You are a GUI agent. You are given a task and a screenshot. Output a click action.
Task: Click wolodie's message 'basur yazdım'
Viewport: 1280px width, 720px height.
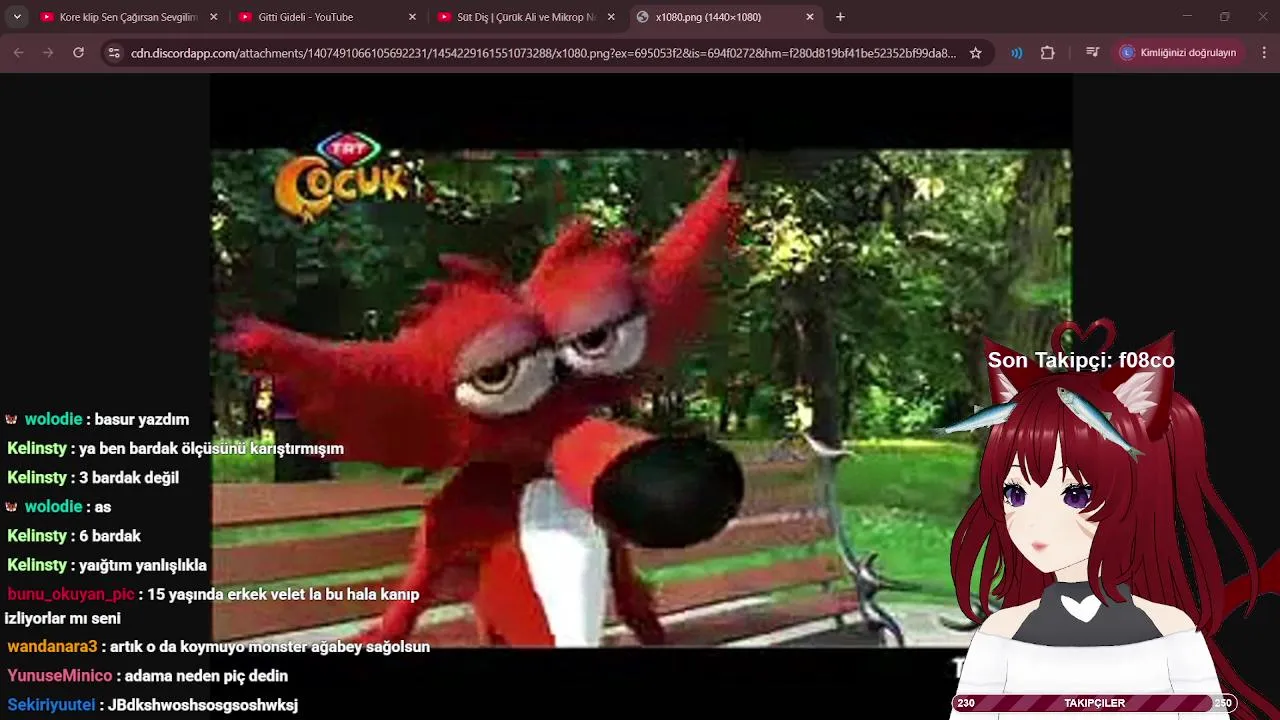tap(141, 419)
